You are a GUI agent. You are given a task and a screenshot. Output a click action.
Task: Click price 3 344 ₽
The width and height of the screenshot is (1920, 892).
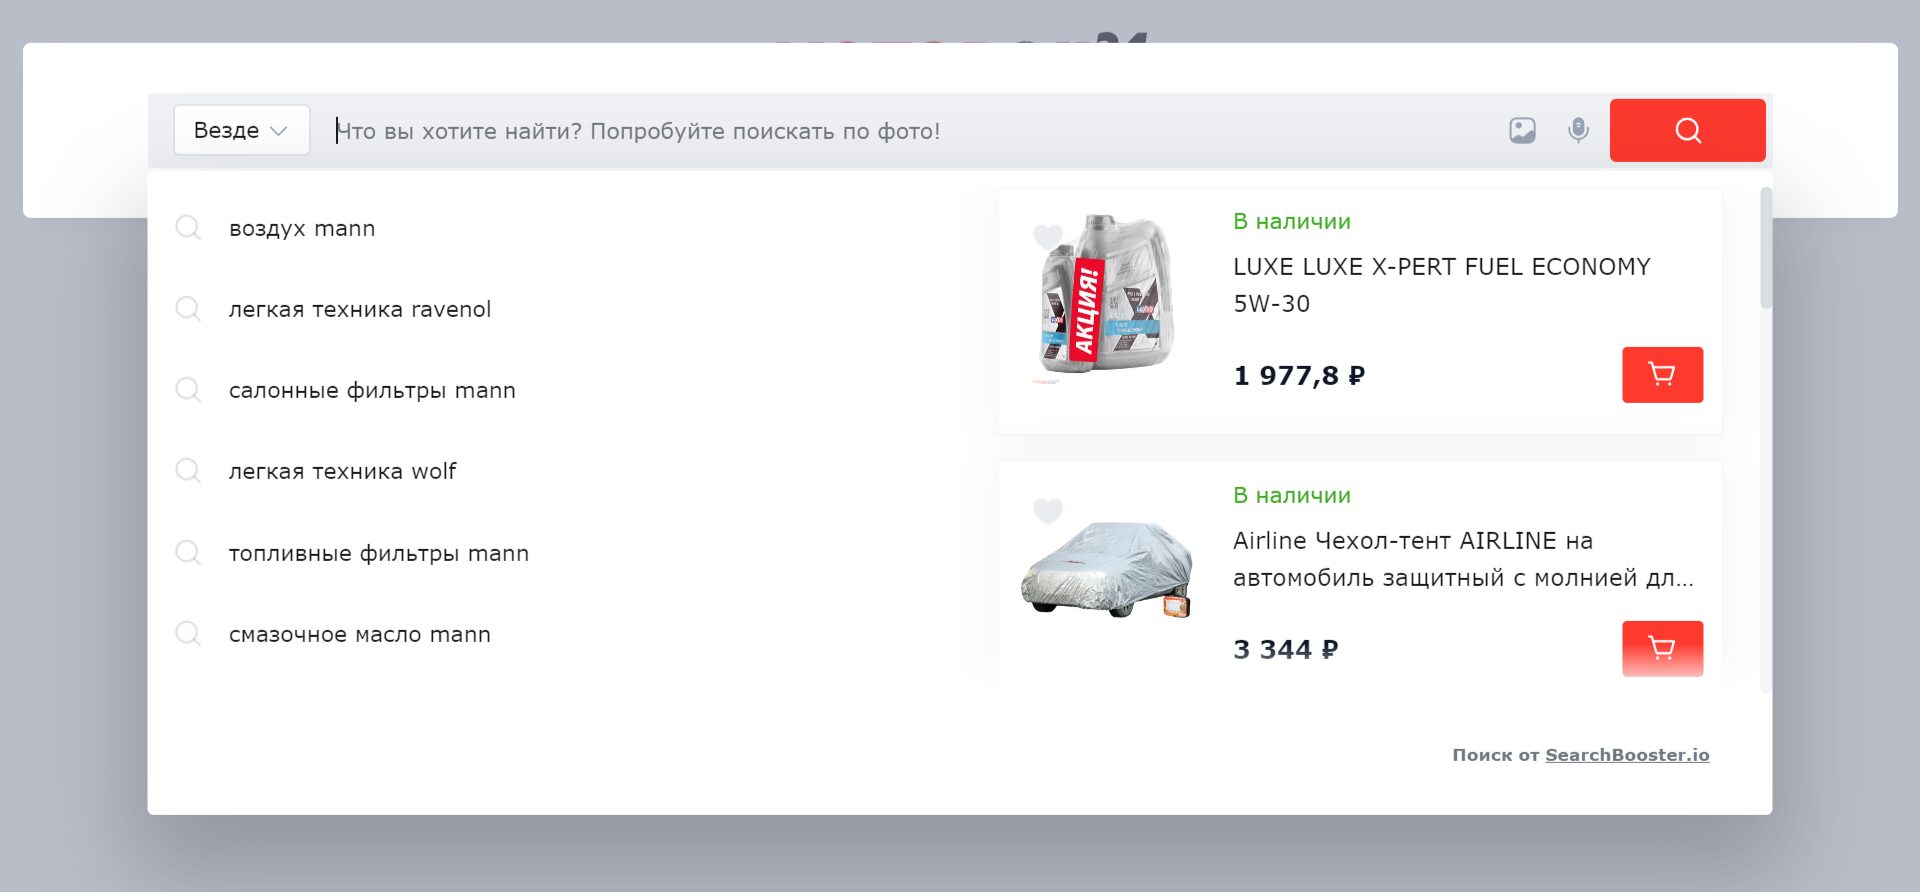pos(1286,650)
